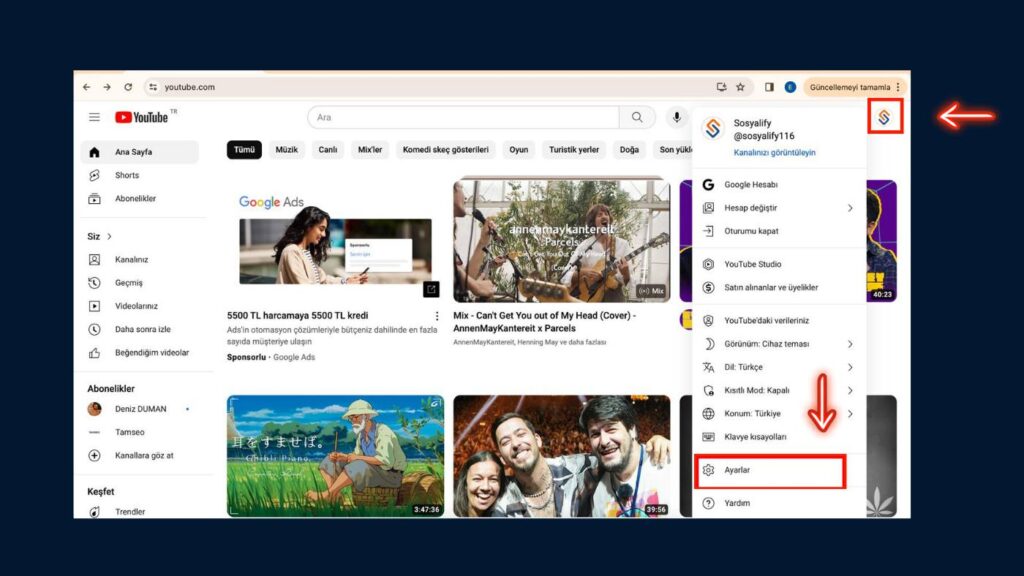Open Ana Sayfa in sidebar
1024x576 pixels.
[140, 152]
